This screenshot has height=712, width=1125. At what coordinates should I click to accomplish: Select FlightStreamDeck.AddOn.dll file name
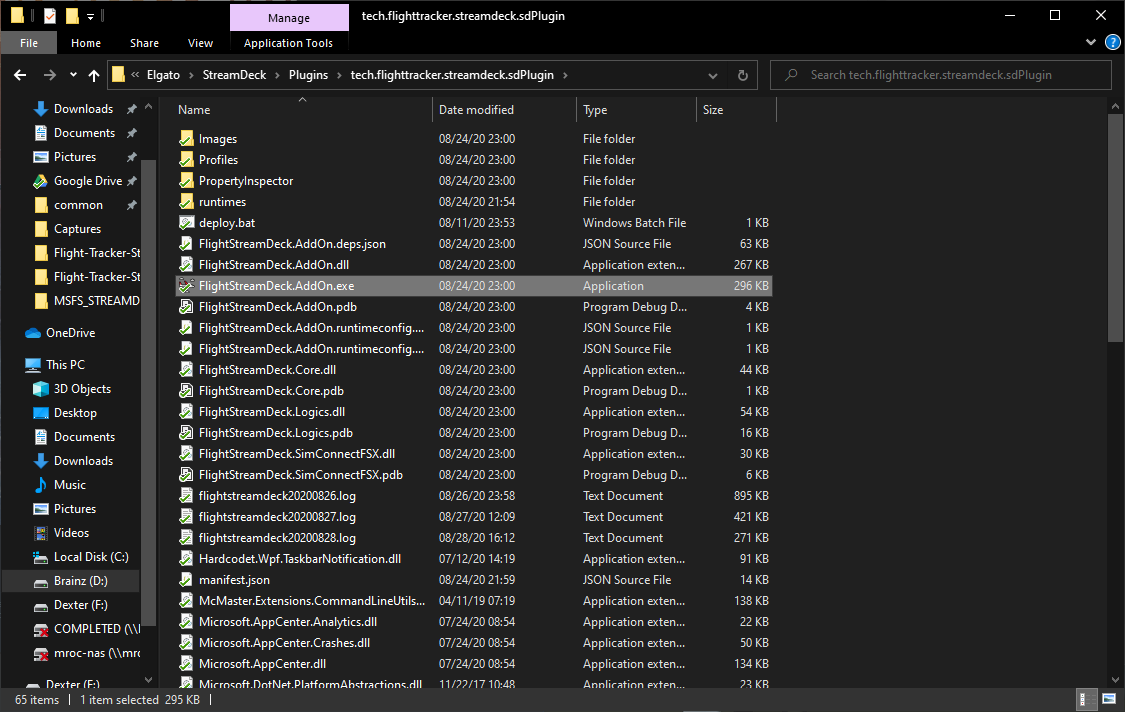(274, 265)
